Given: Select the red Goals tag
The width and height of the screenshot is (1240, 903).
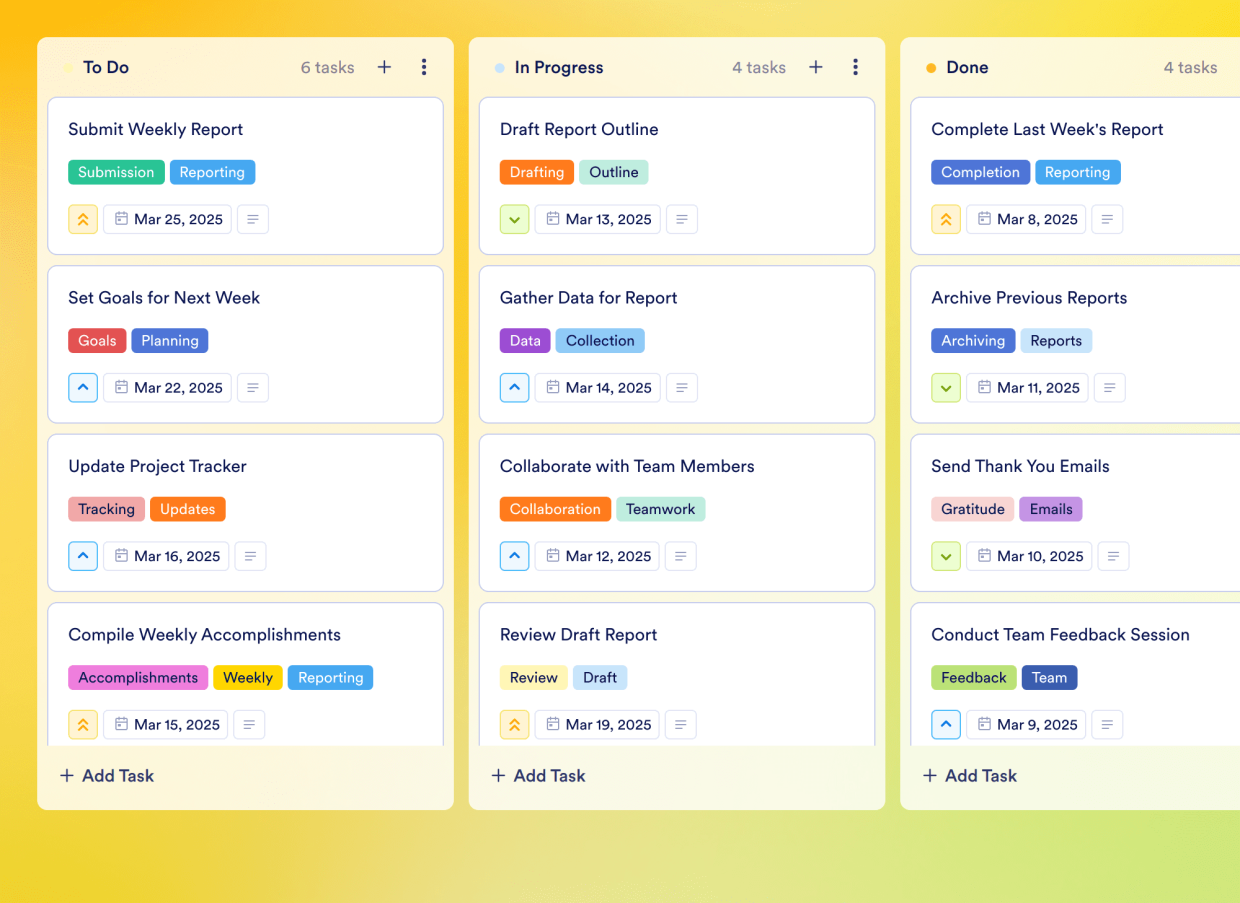Looking at the screenshot, I should [97, 340].
